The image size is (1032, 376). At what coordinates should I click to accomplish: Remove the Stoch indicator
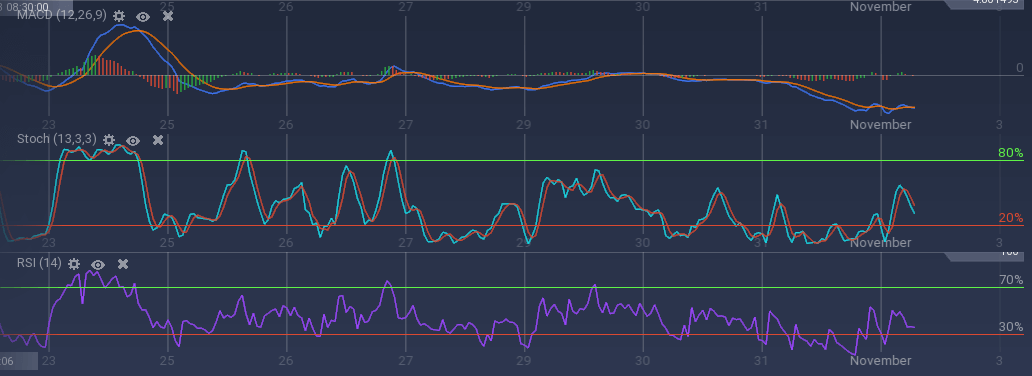pos(158,140)
